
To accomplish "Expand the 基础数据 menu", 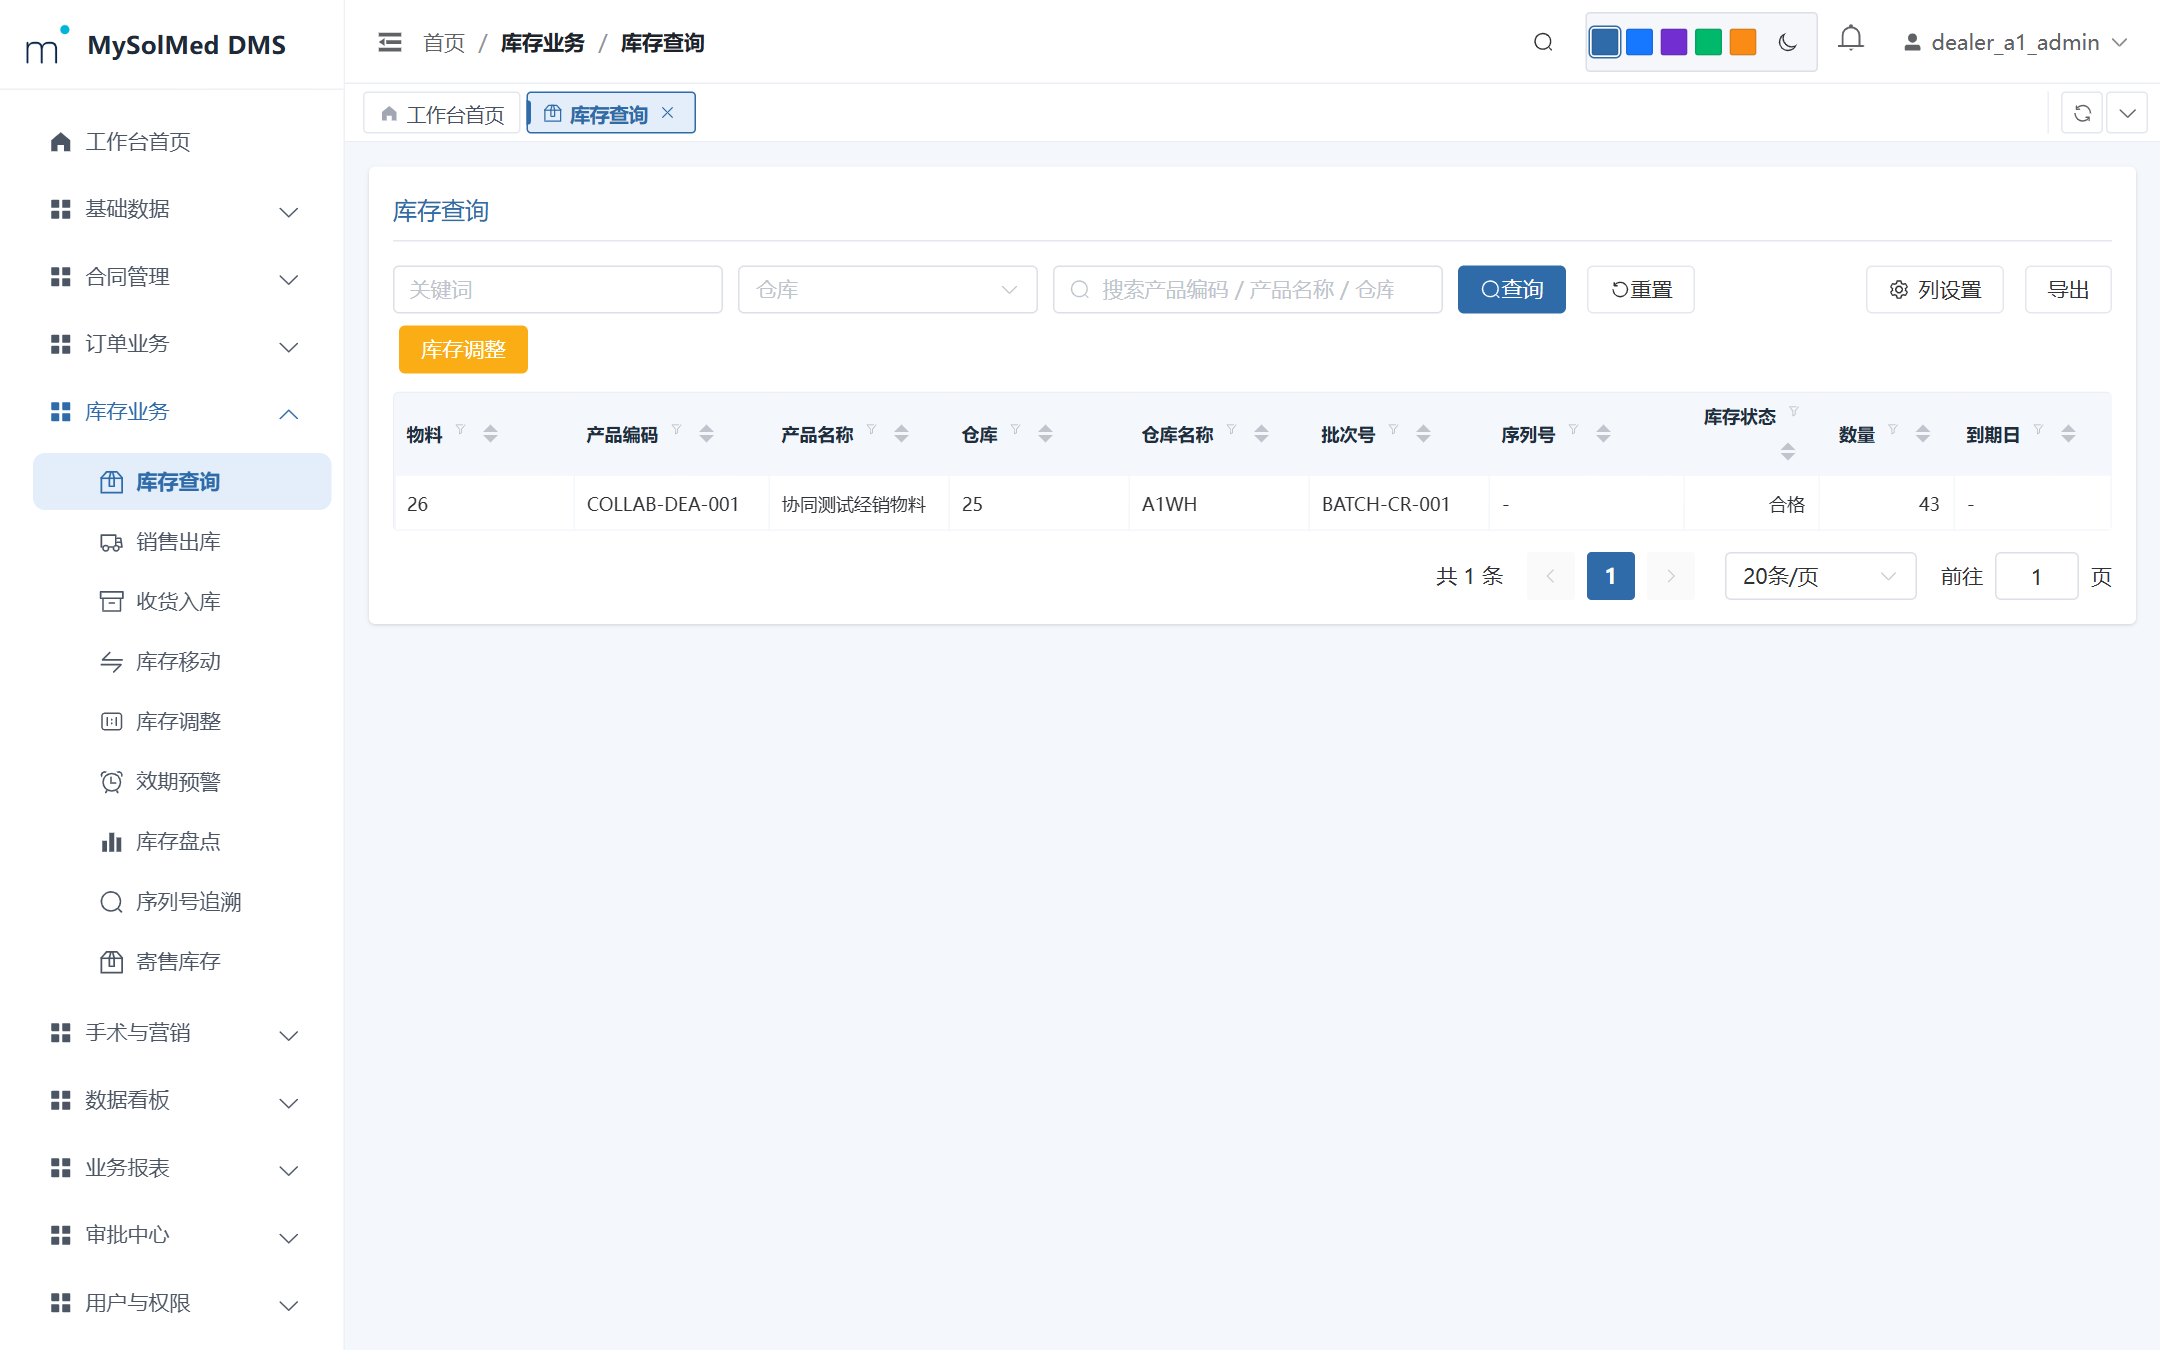I will click(182, 209).
